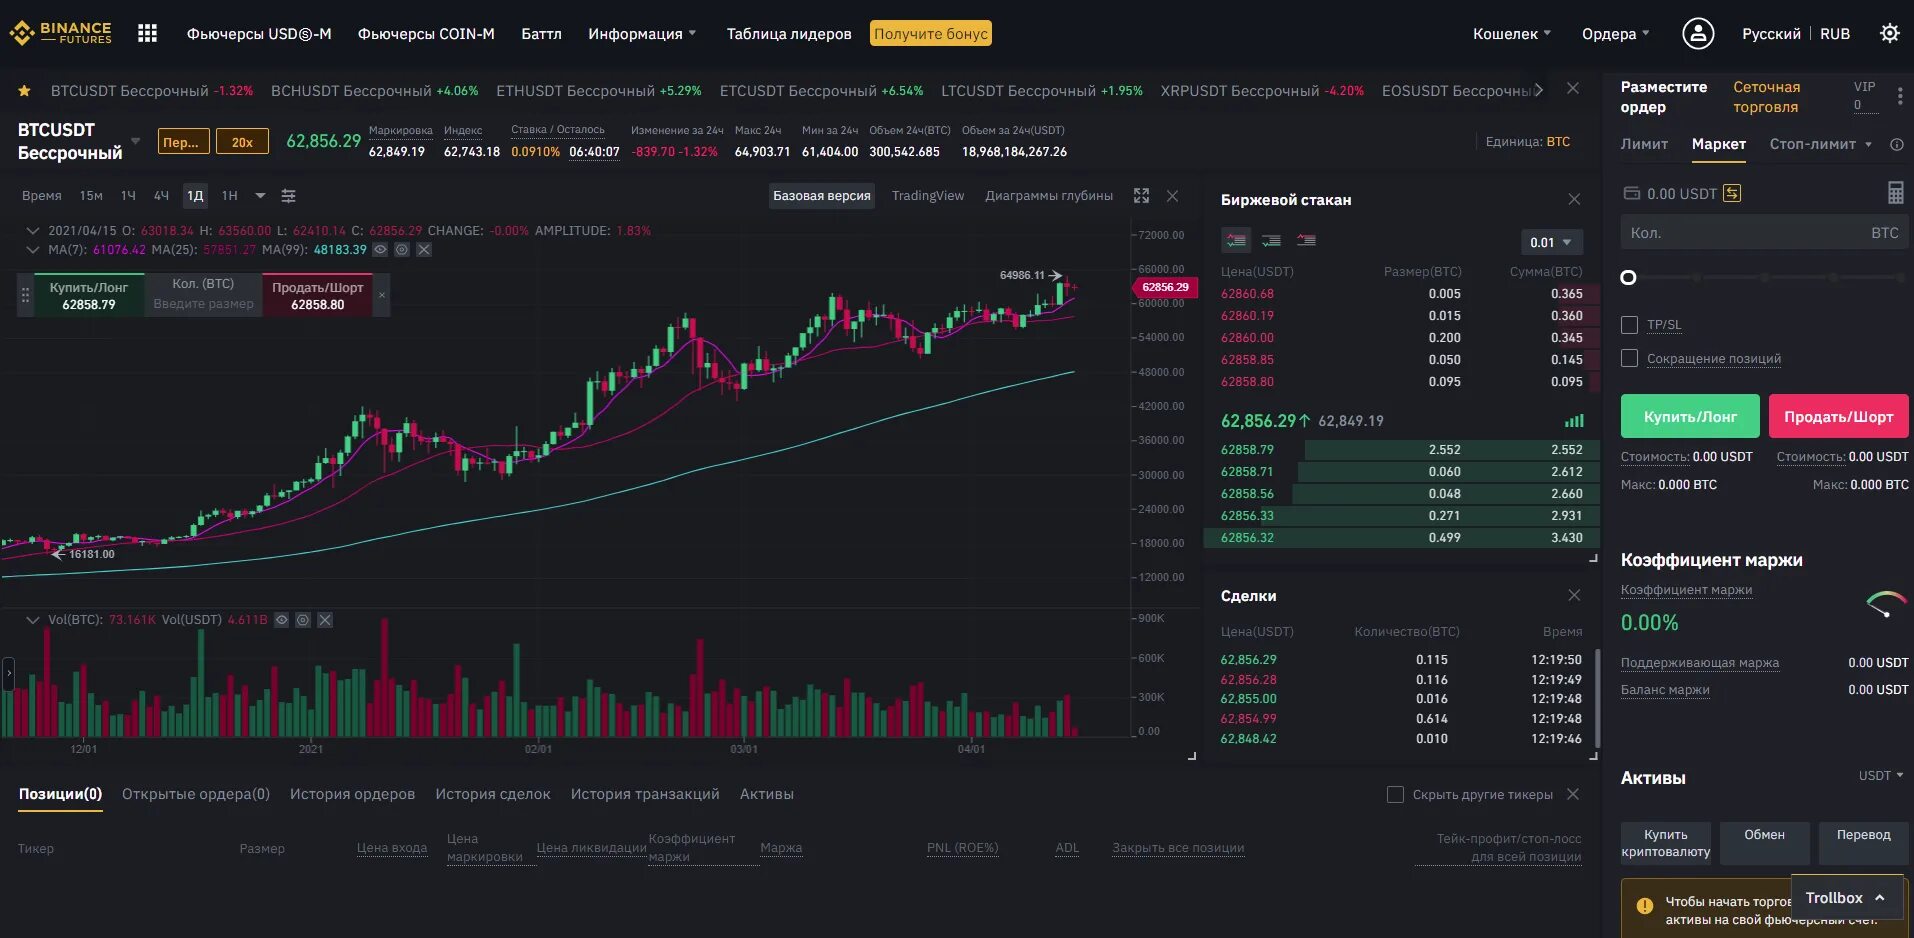This screenshot has width=1914, height=938.
Task: Open Фьючерсы COIN-M menu
Action: pos(426,34)
